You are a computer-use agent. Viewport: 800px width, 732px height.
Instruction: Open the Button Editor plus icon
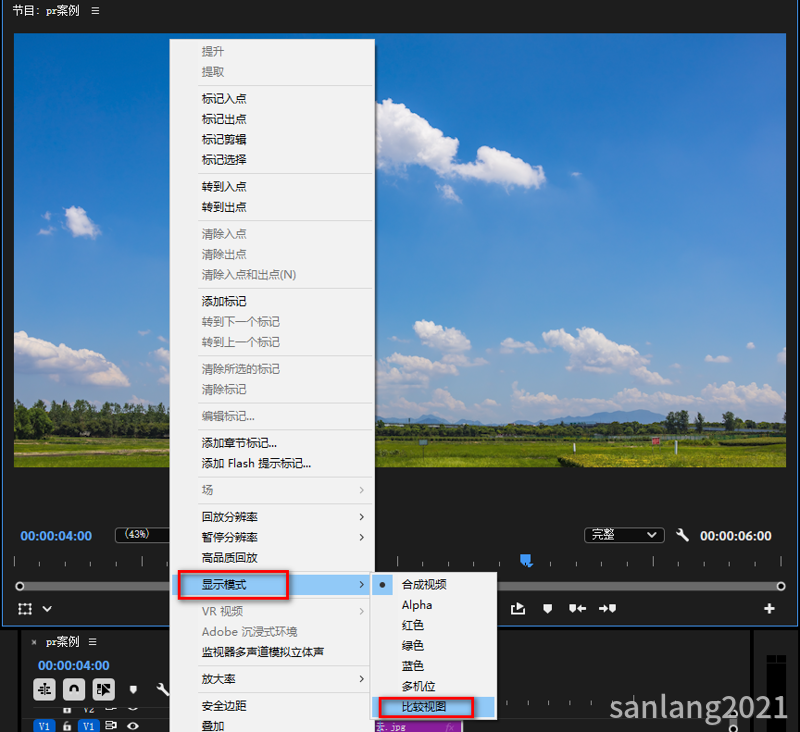pyautogui.click(x=769, y=609)
